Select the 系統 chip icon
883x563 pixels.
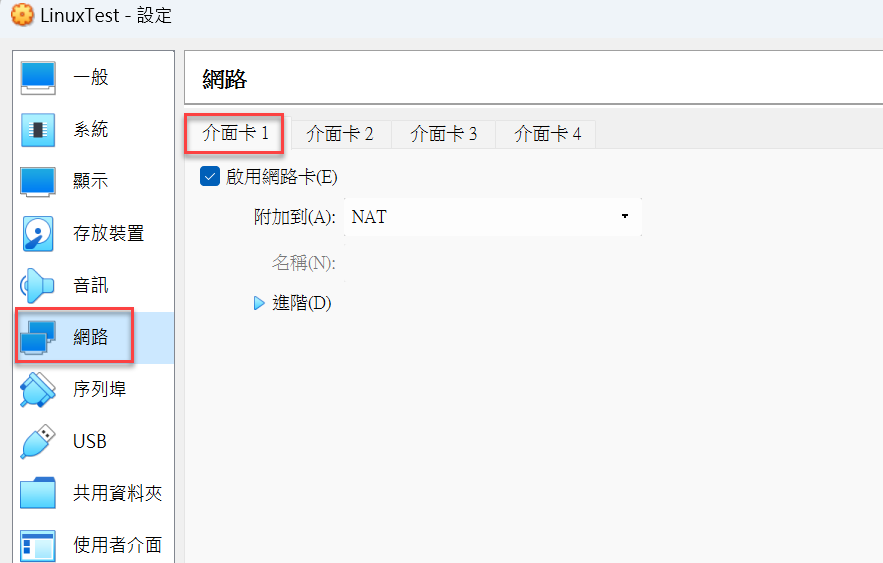pyautogui.click(x=38, y=129)
